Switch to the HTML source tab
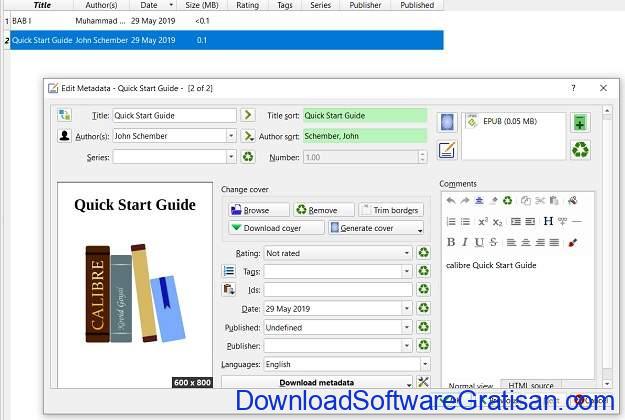Viewport: 625px width, 420px height. 531,385
